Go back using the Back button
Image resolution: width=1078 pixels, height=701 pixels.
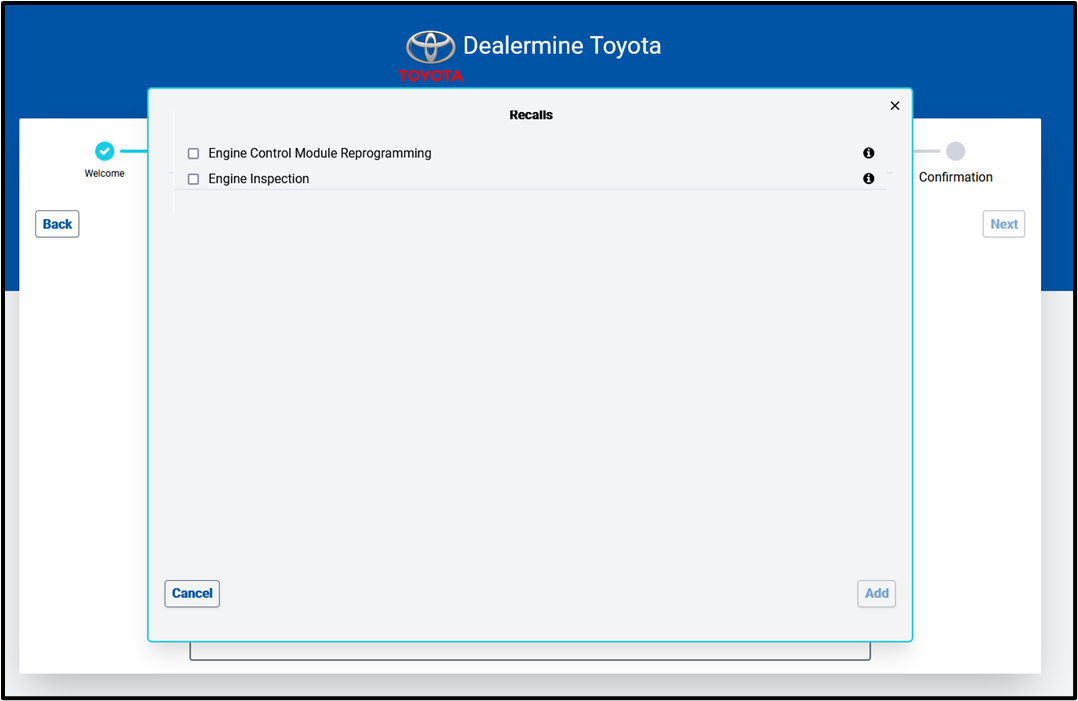[57, 224]
